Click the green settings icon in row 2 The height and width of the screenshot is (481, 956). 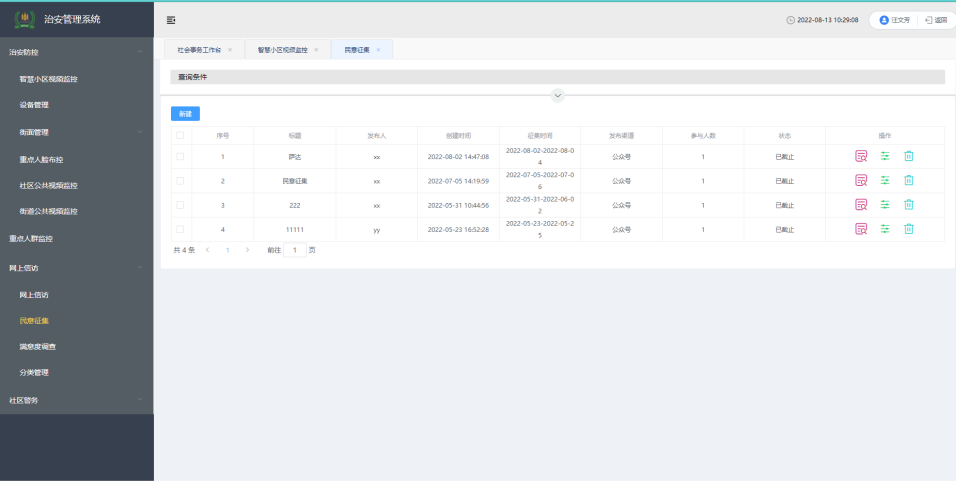[885, 180]
